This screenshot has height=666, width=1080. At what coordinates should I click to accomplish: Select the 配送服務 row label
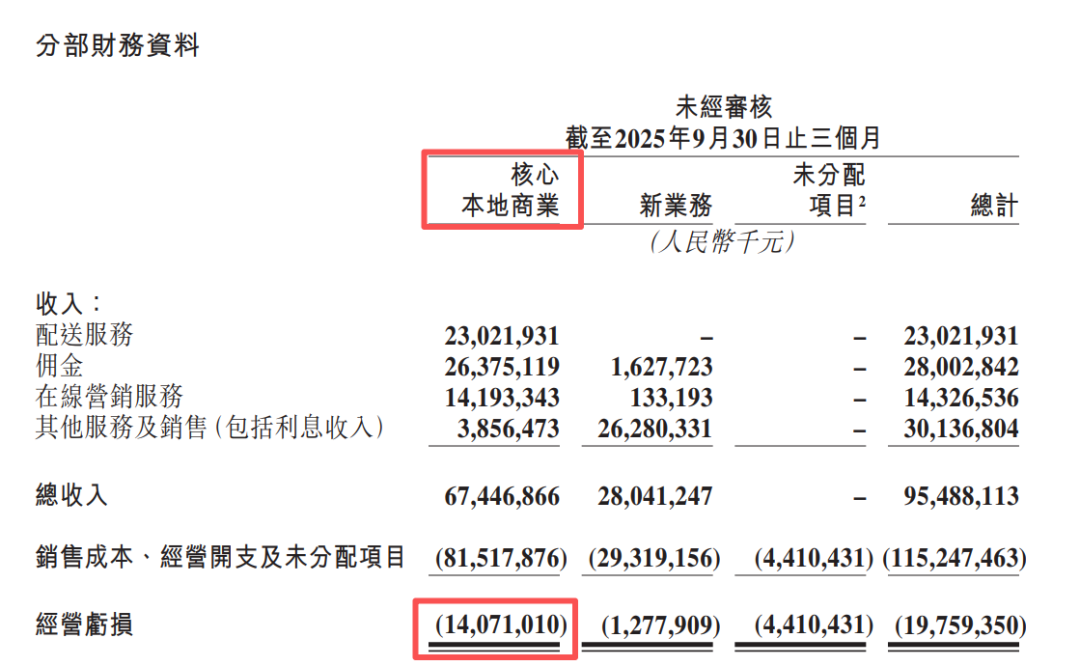click(x=84, y=335)
